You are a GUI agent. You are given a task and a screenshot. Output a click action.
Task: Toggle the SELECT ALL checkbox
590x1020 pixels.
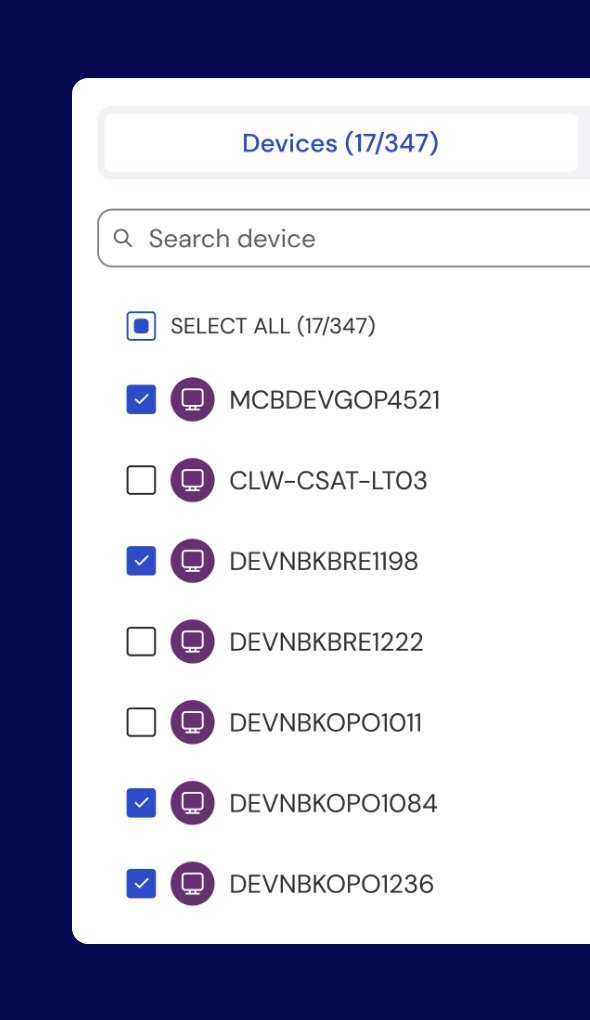141,326
